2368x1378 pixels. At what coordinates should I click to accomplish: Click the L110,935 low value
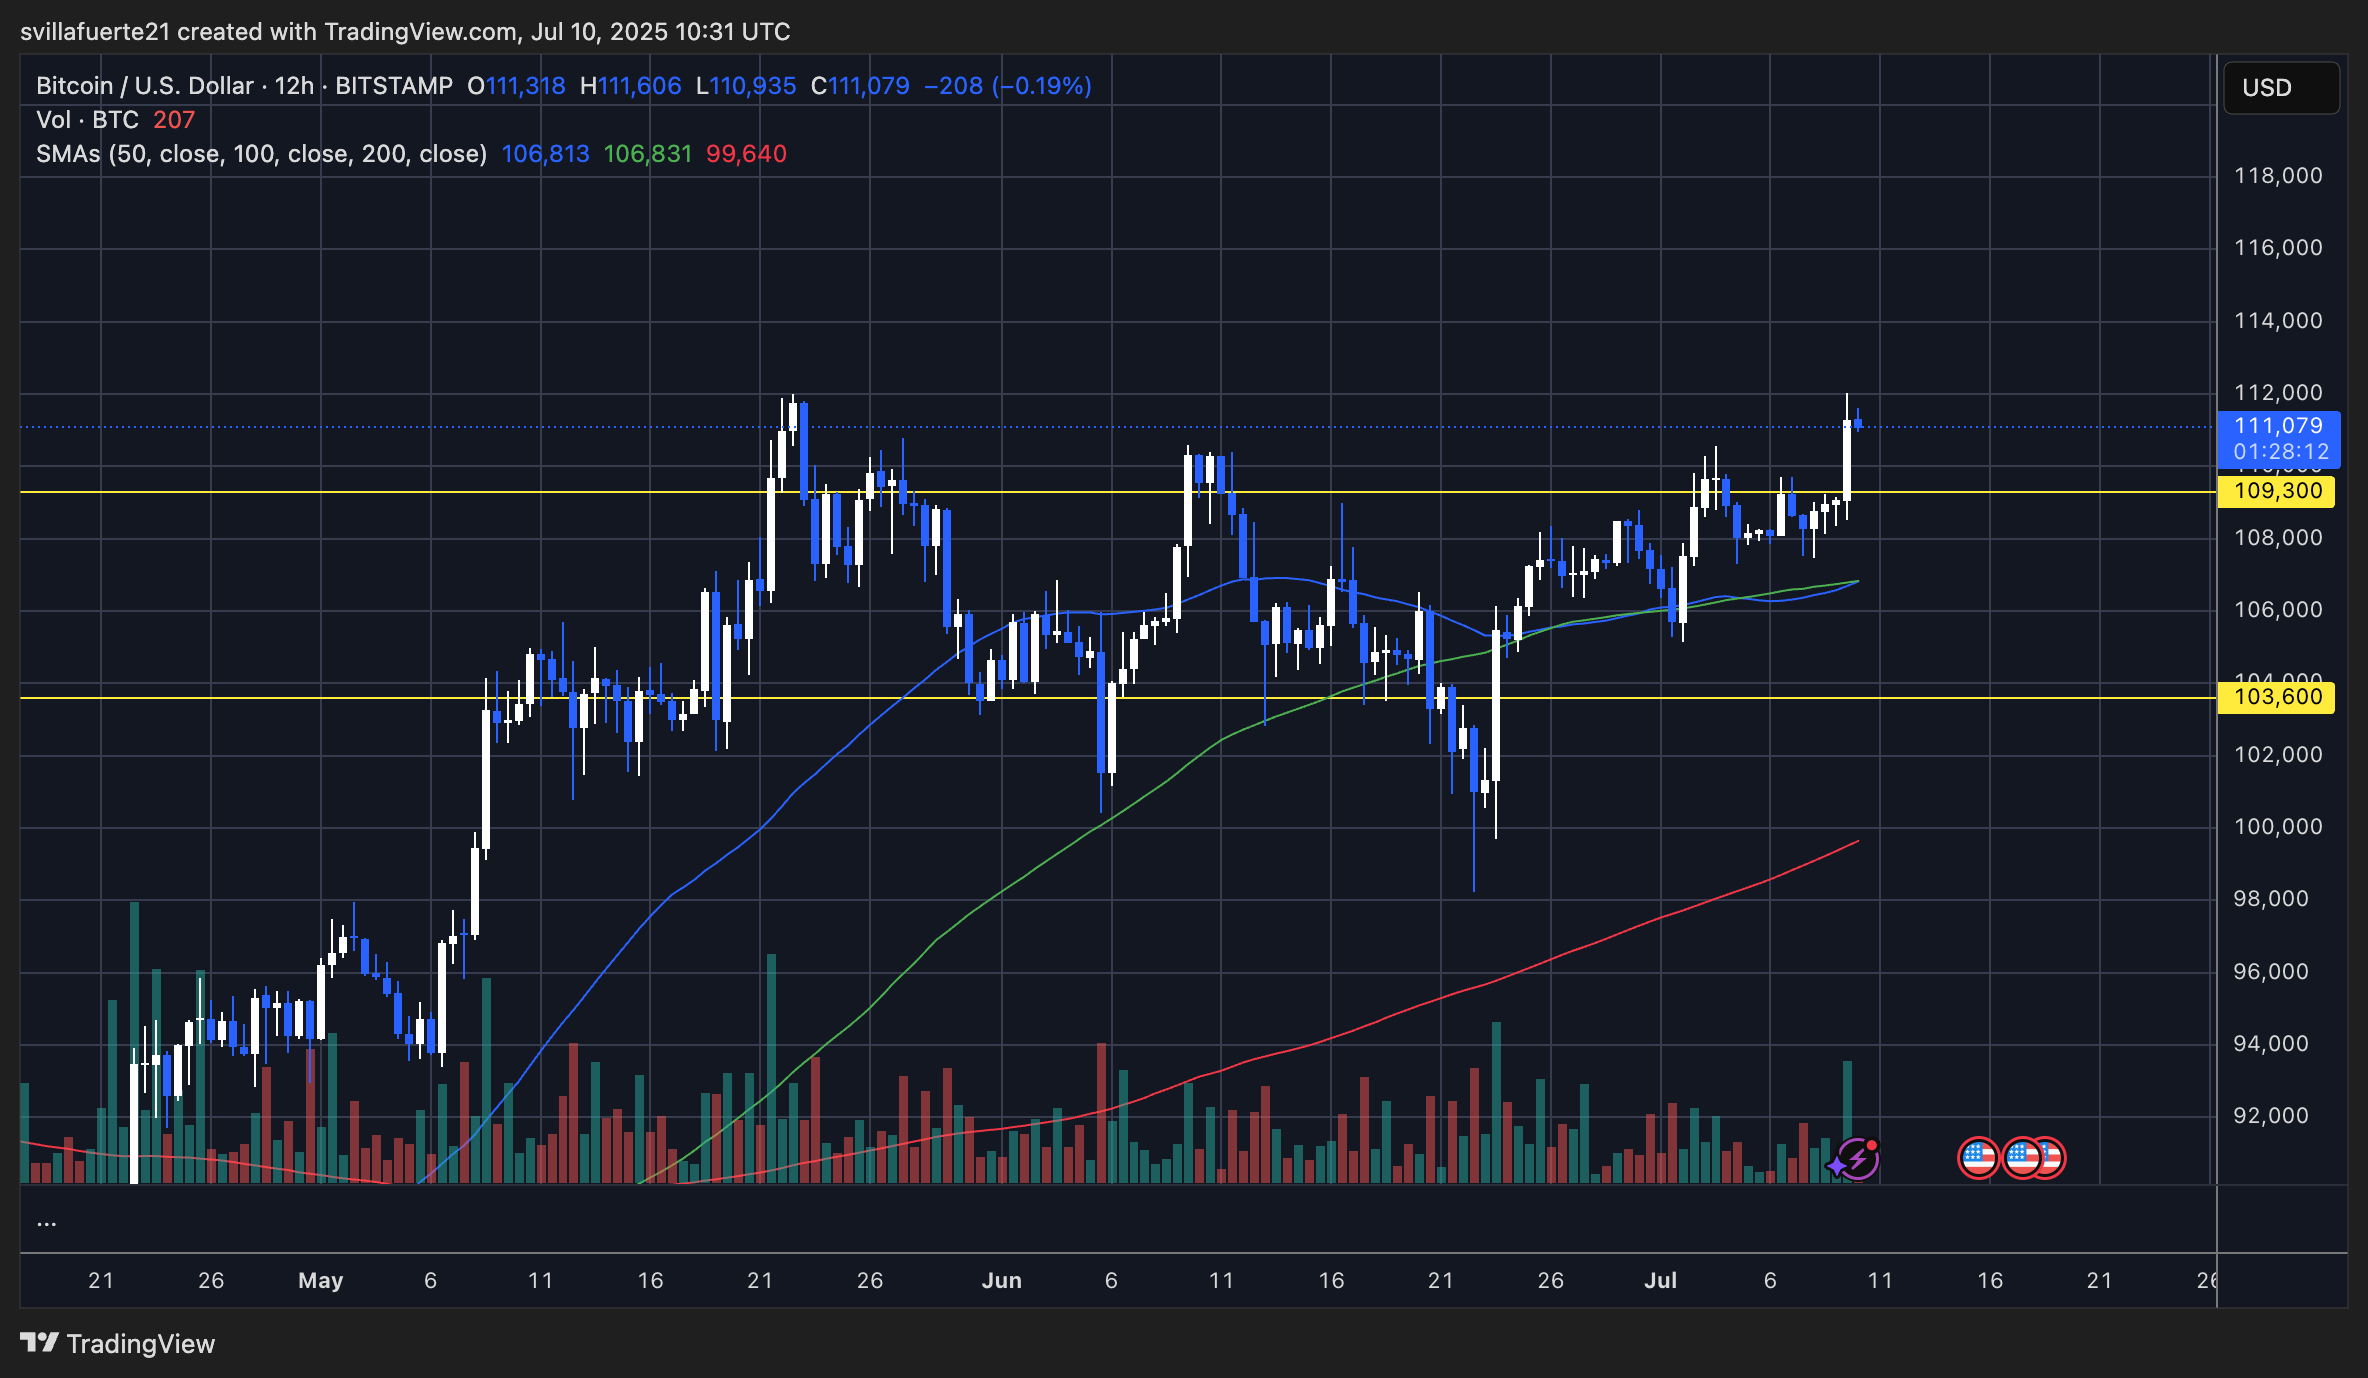coord(746,86)
